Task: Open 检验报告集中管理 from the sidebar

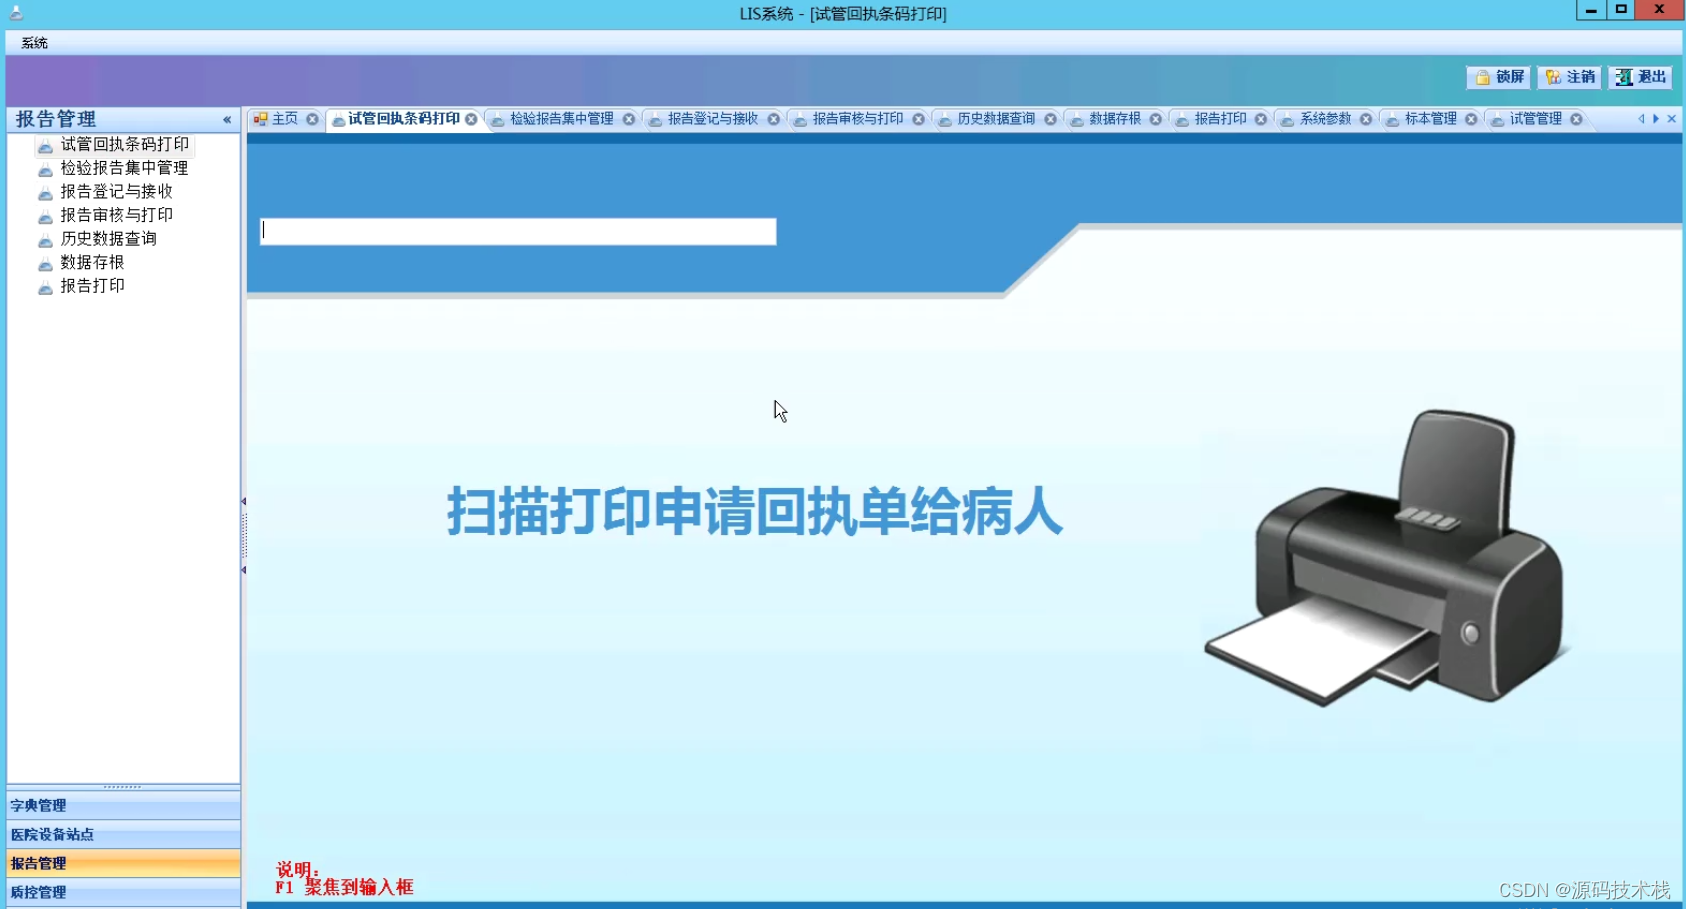Action: click(x=123, y=168)
